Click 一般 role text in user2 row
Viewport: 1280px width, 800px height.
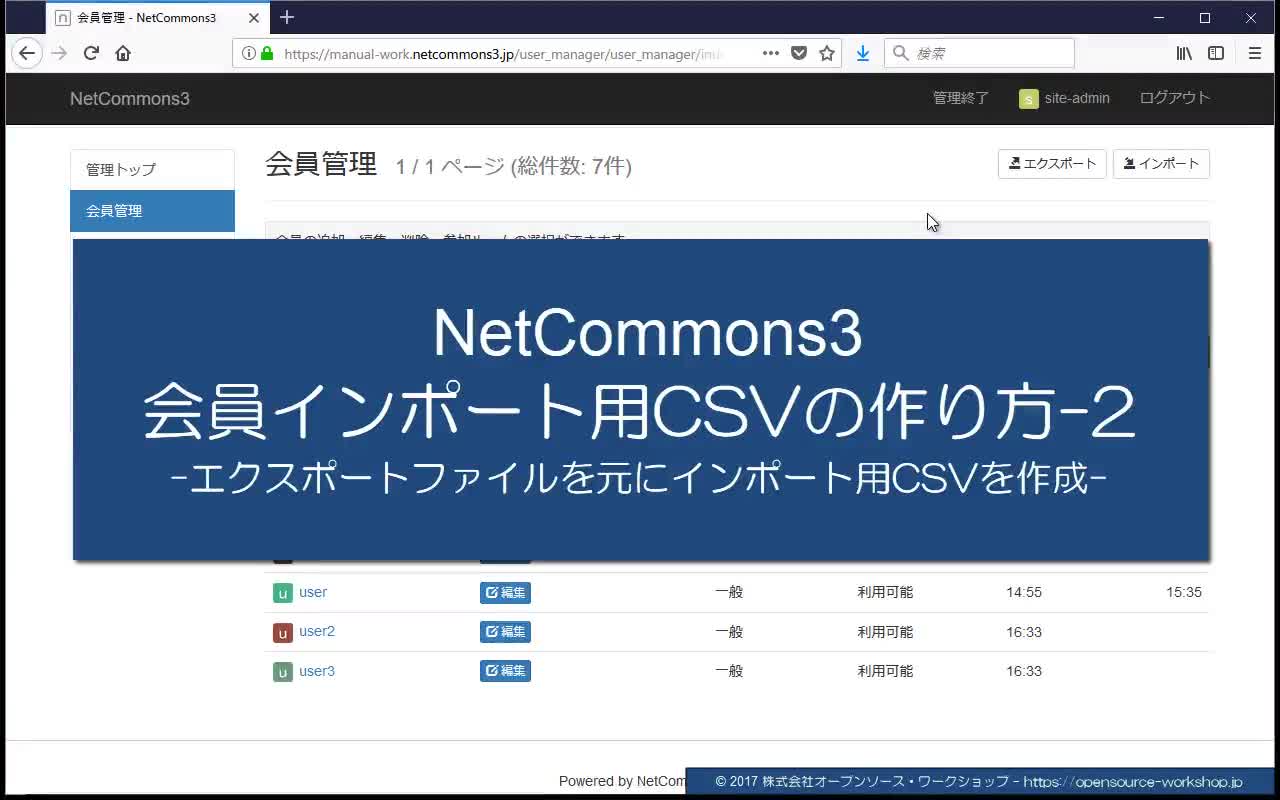pos(729,632)
